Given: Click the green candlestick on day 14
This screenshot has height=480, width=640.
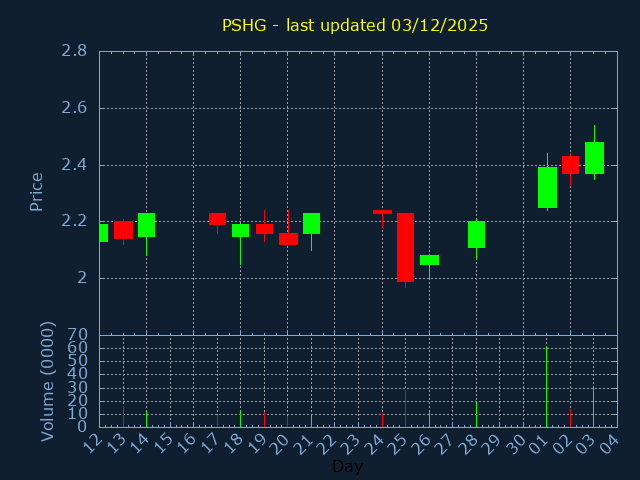Looking at the screenshot, I should coord(146,225).
